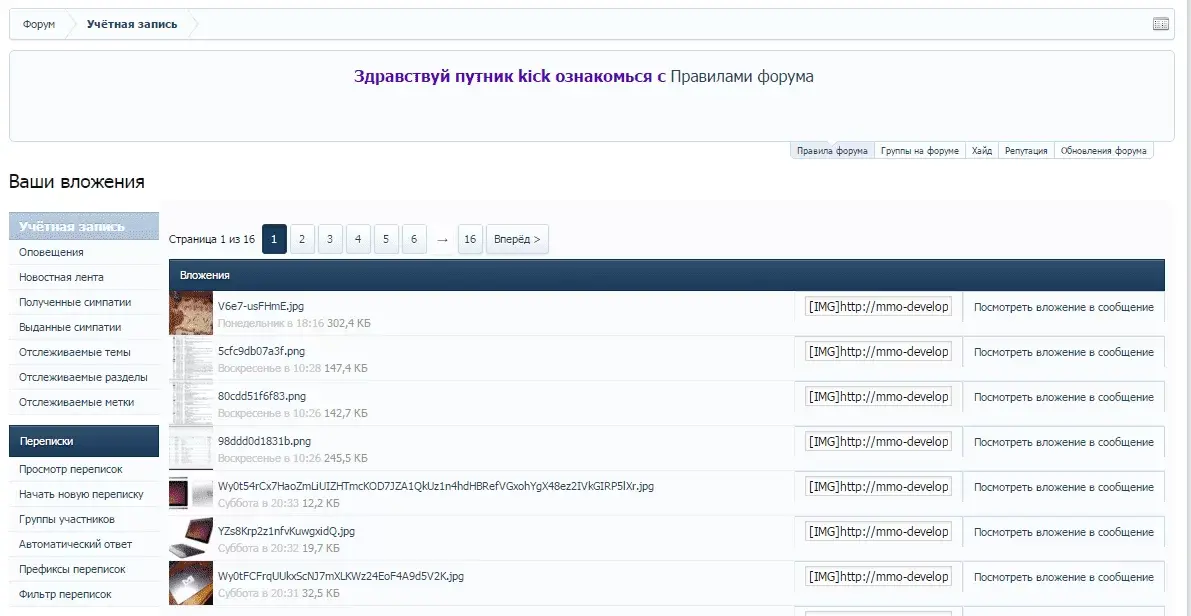Open thumbnail of 5cfc9db07a3f.png

tap(191, 358)
